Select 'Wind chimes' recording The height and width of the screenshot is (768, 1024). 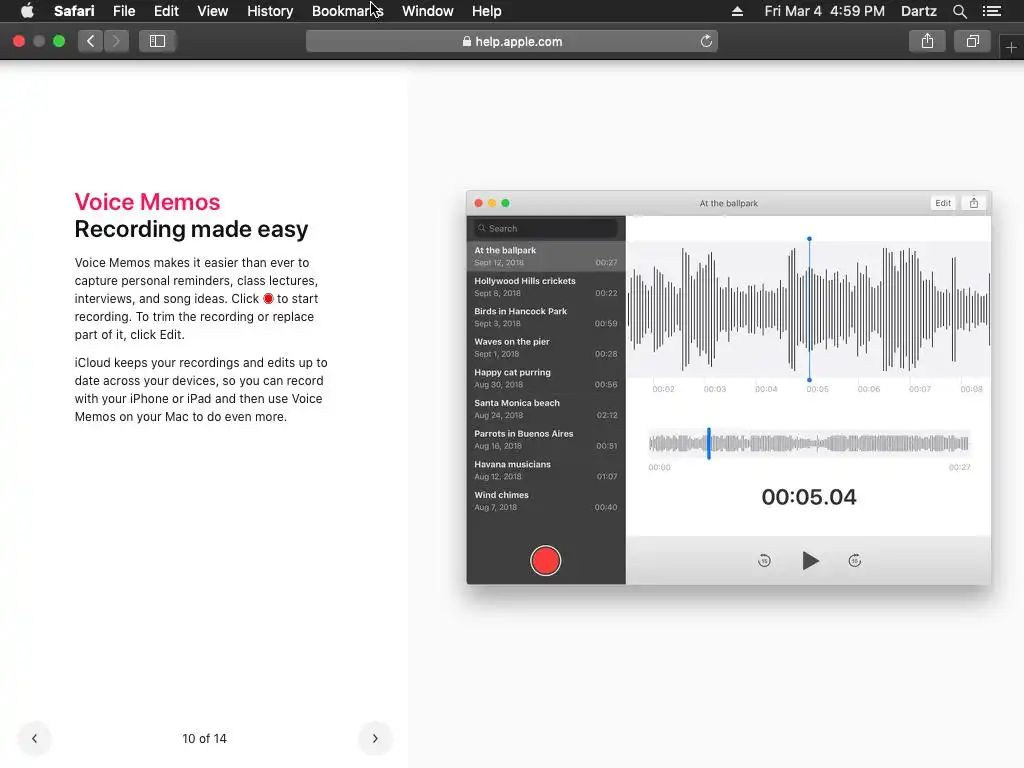pyautogui.click(x=546, y=501)
